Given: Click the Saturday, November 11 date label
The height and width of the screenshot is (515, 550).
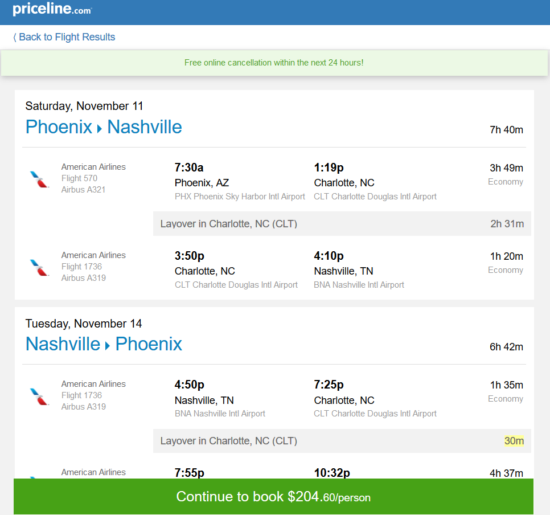Looking at the screenshot, I should click(x=84, y=106).
